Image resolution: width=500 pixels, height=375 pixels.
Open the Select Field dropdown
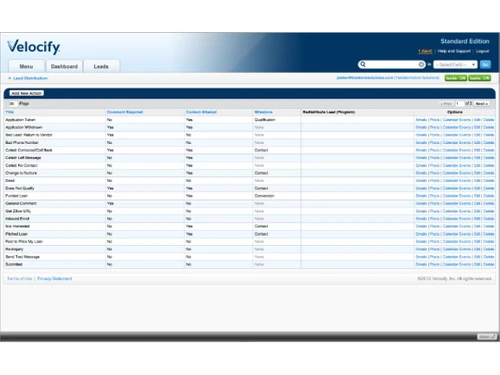tap(455, 65)
